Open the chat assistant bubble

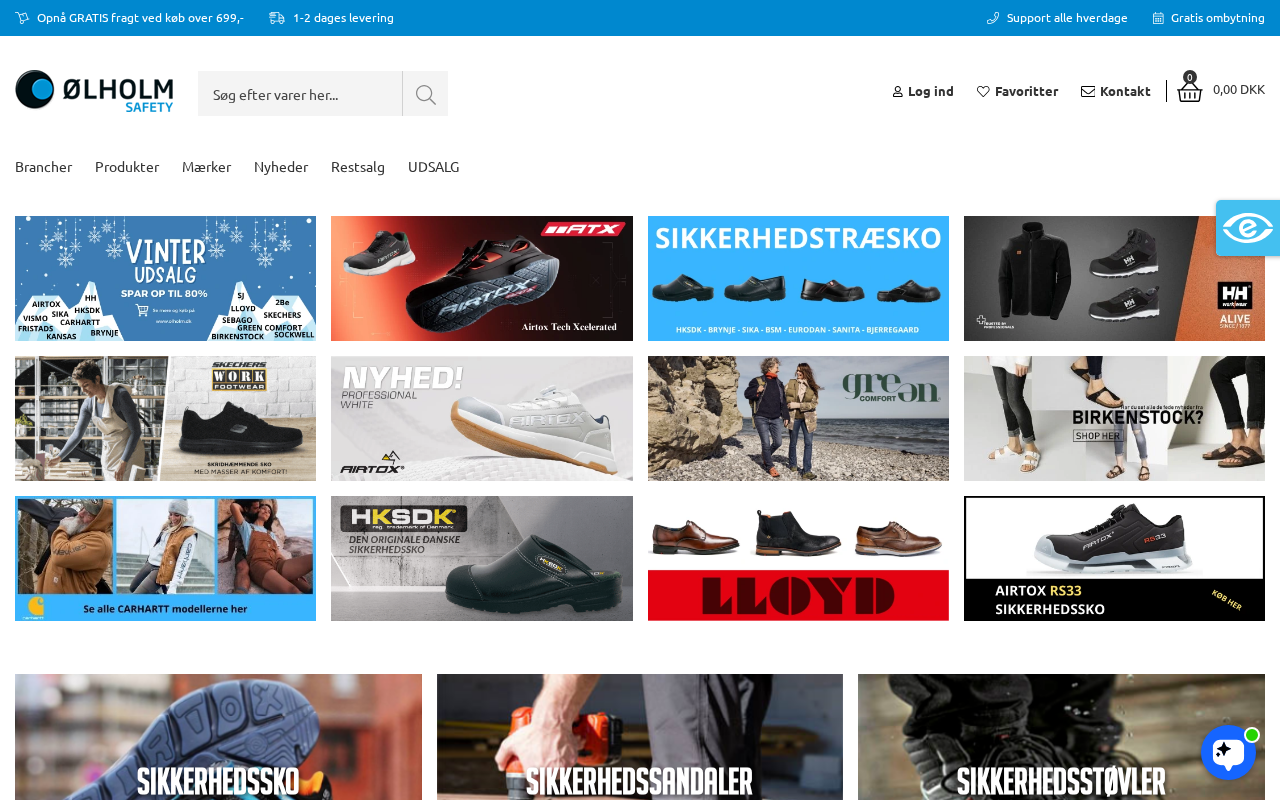coord(1228,752)
